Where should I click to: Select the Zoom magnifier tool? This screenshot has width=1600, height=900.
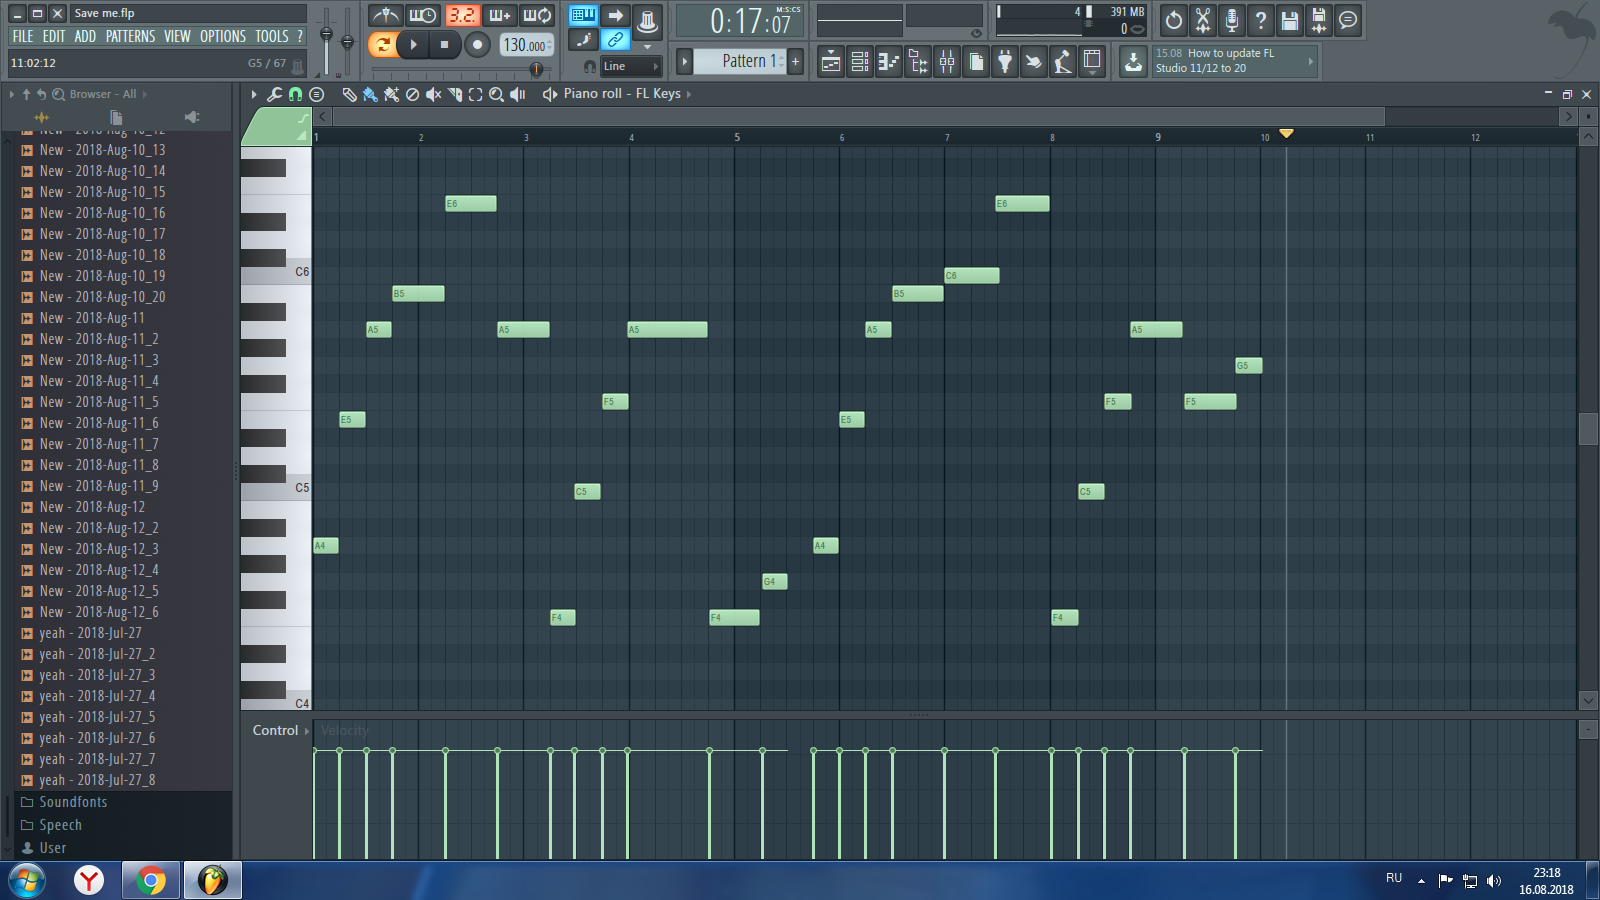point(496,94)
